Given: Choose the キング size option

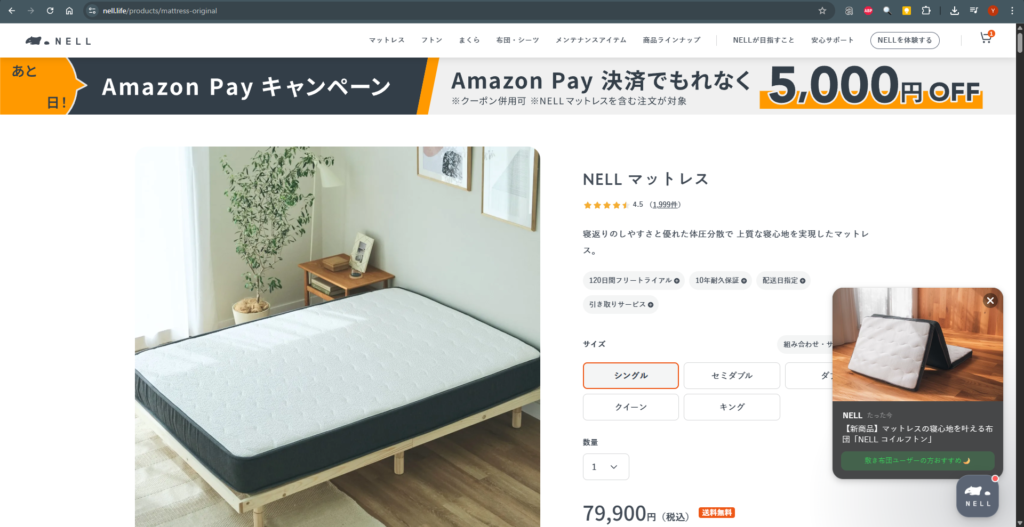Looking at the screenshot, I should [731, 407].
